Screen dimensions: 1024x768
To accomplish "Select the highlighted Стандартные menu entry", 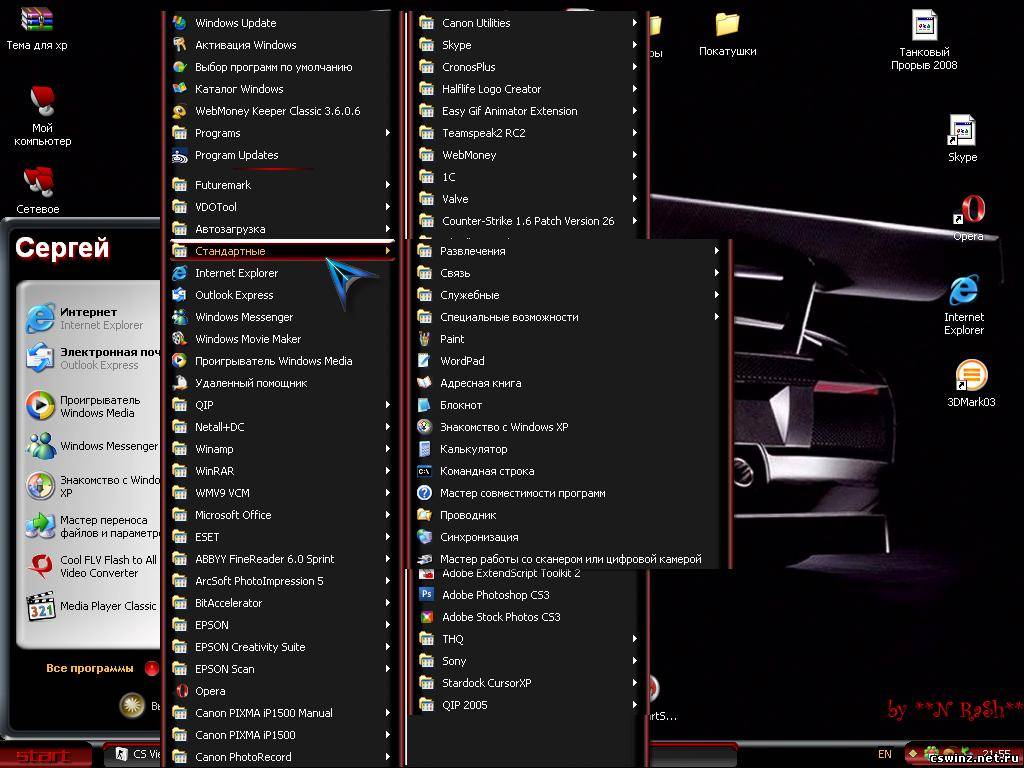I will pos(282,251).
